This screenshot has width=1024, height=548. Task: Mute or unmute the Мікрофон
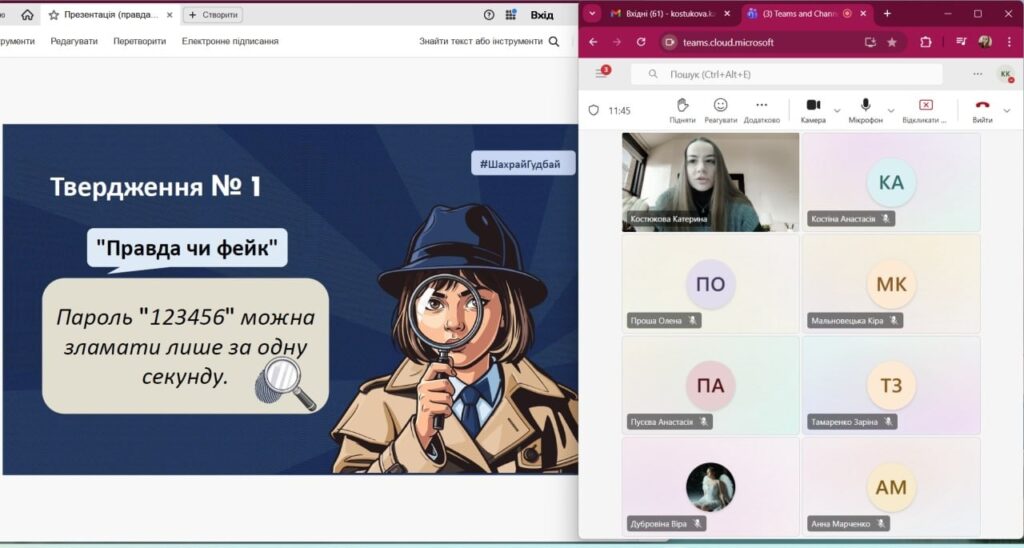pos(865,105)
